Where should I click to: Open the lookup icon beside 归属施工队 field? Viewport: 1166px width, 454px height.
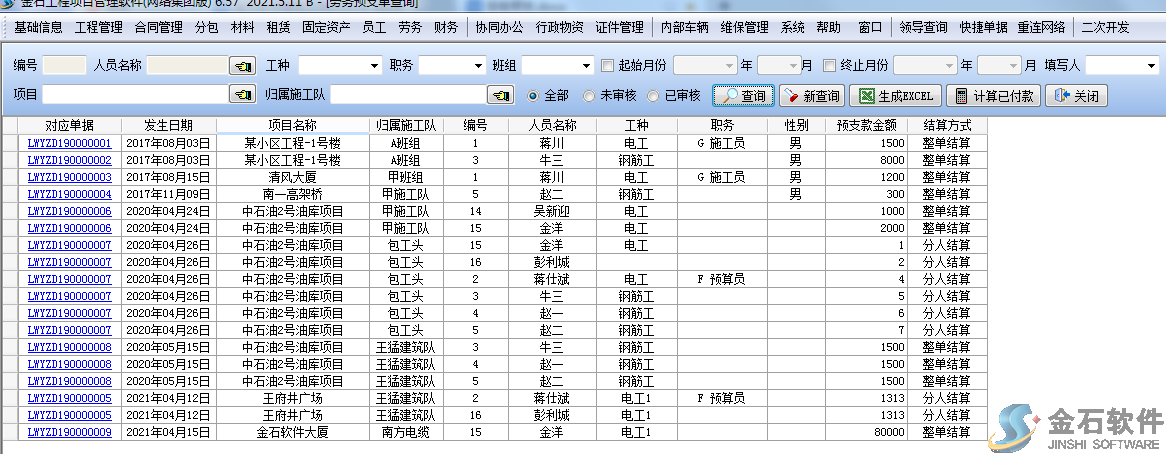pyautogui.click(x=500, y=95)
